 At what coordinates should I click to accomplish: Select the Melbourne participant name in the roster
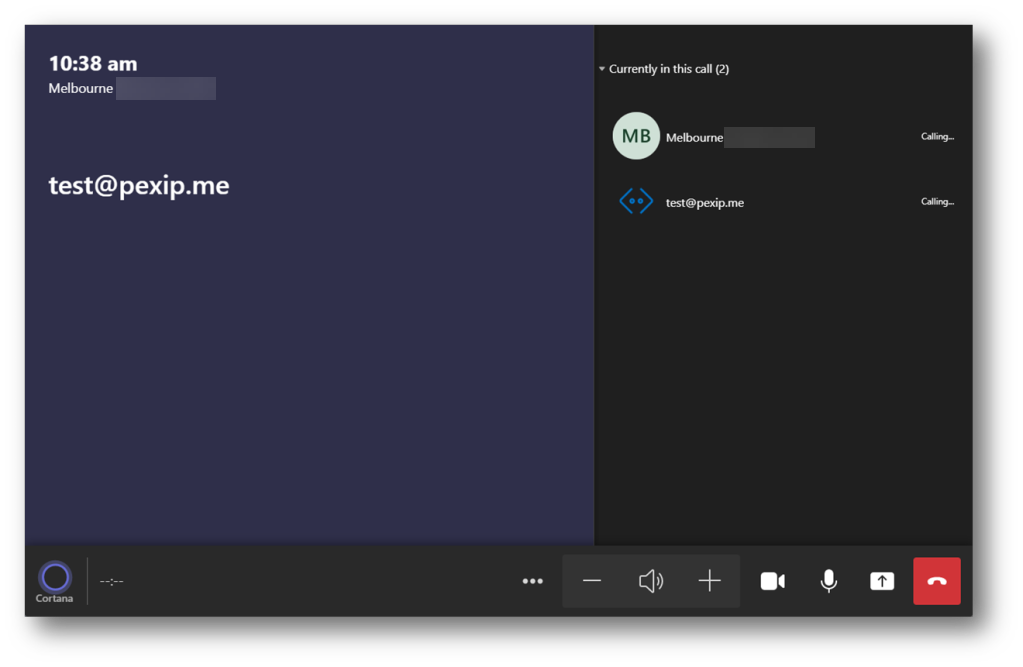(x=695, y=138)
